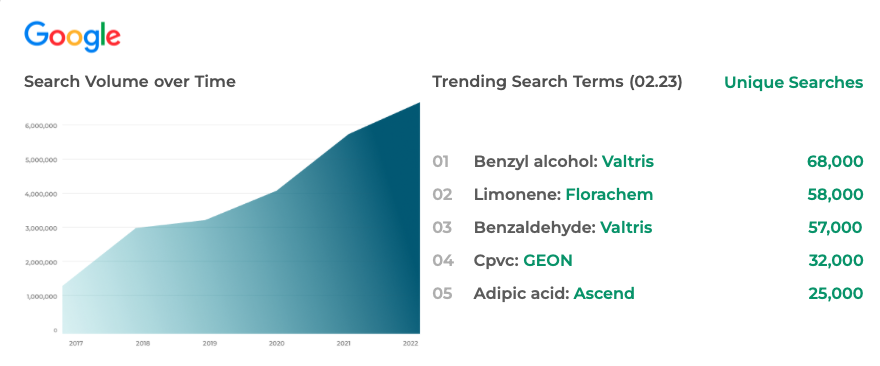Click the Adipic acid search term

[x=521, y=293]
